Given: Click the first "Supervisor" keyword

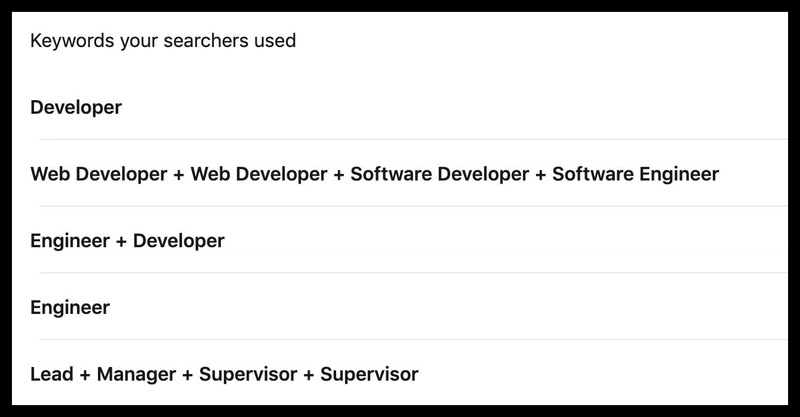Looking at the screenshot, I should coord(248,374).
